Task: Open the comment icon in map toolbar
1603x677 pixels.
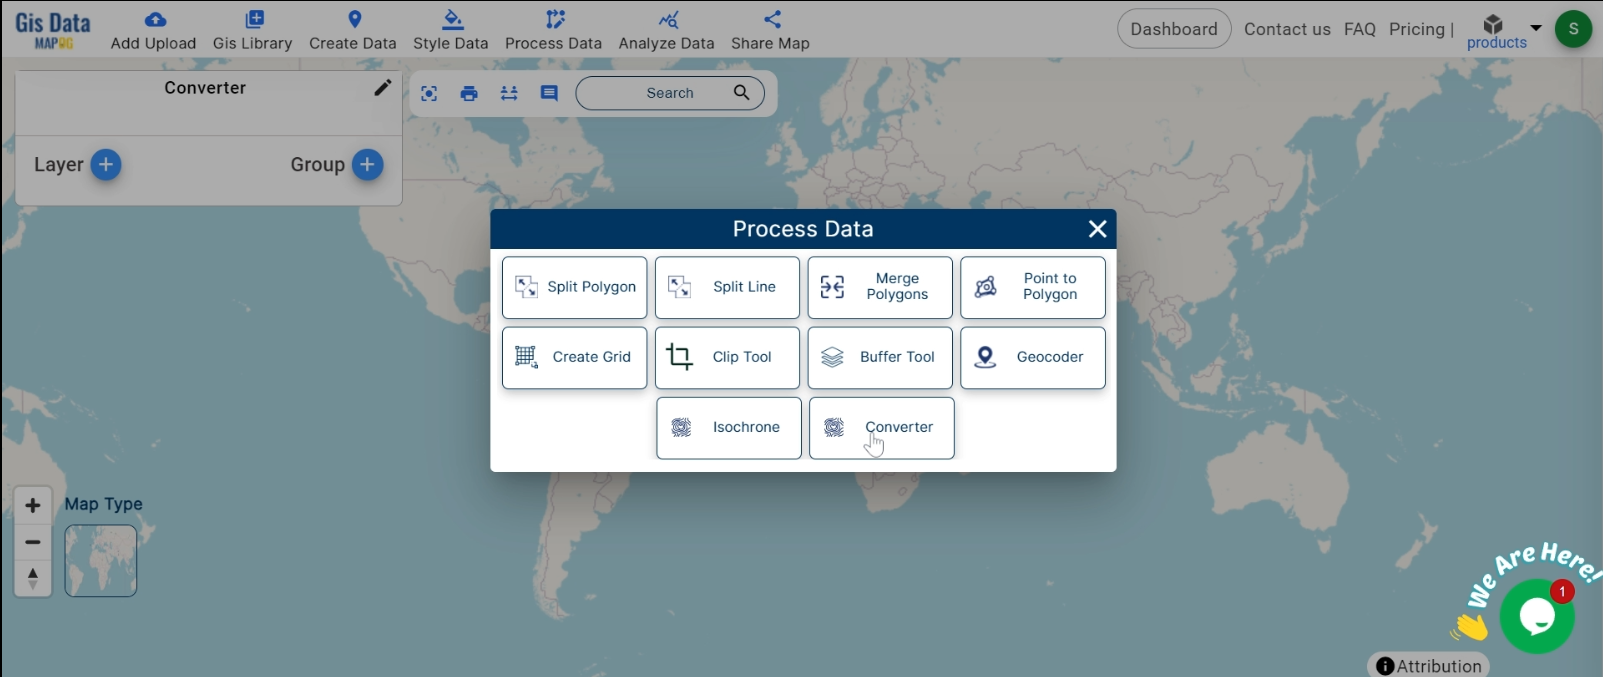Action: [549, 93]
